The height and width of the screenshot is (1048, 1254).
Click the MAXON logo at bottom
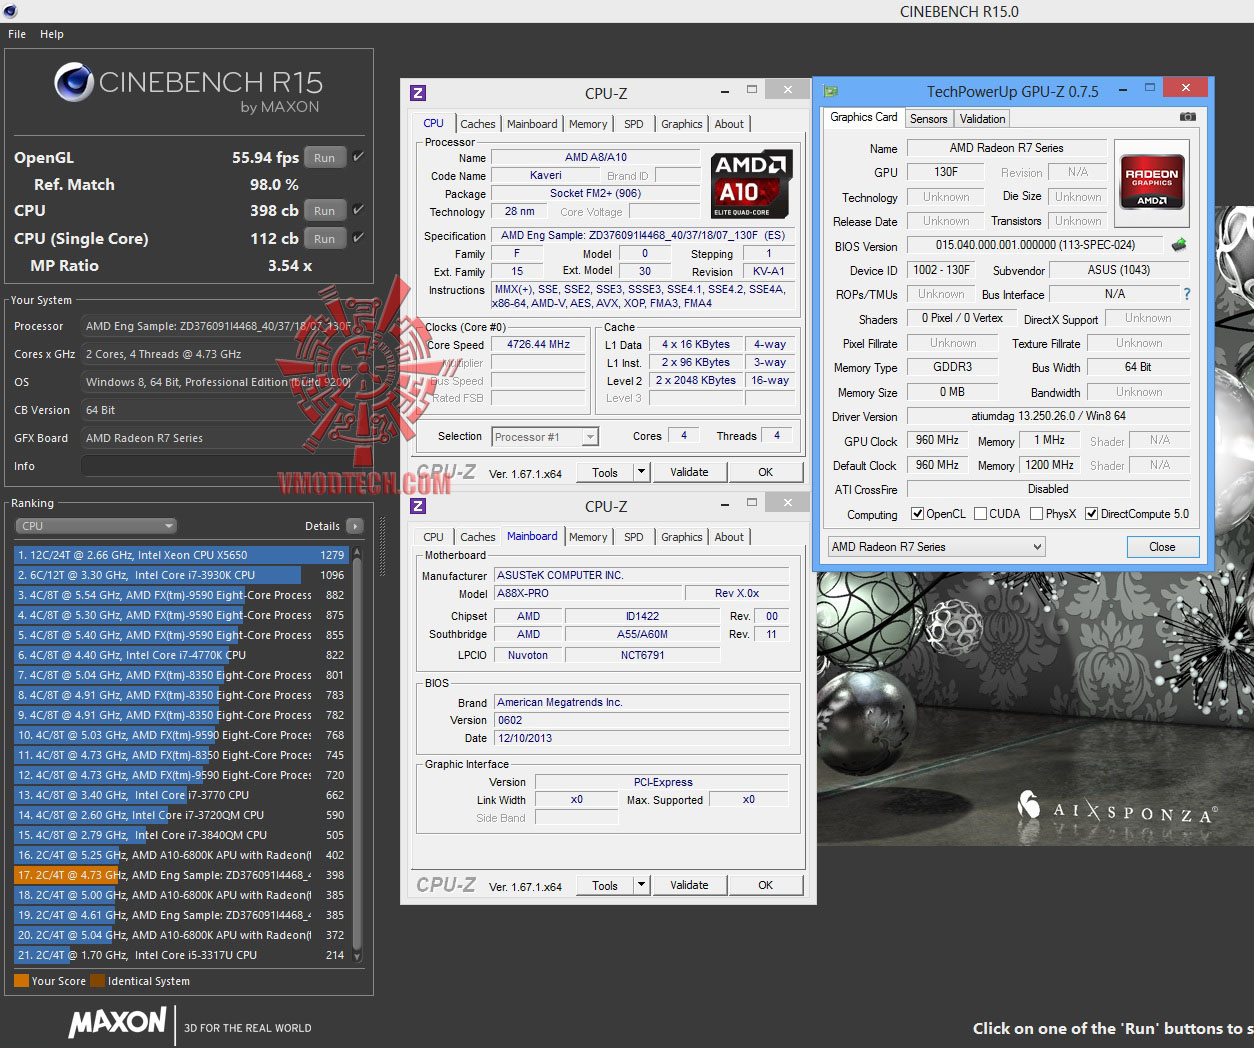pos(118,1023)
